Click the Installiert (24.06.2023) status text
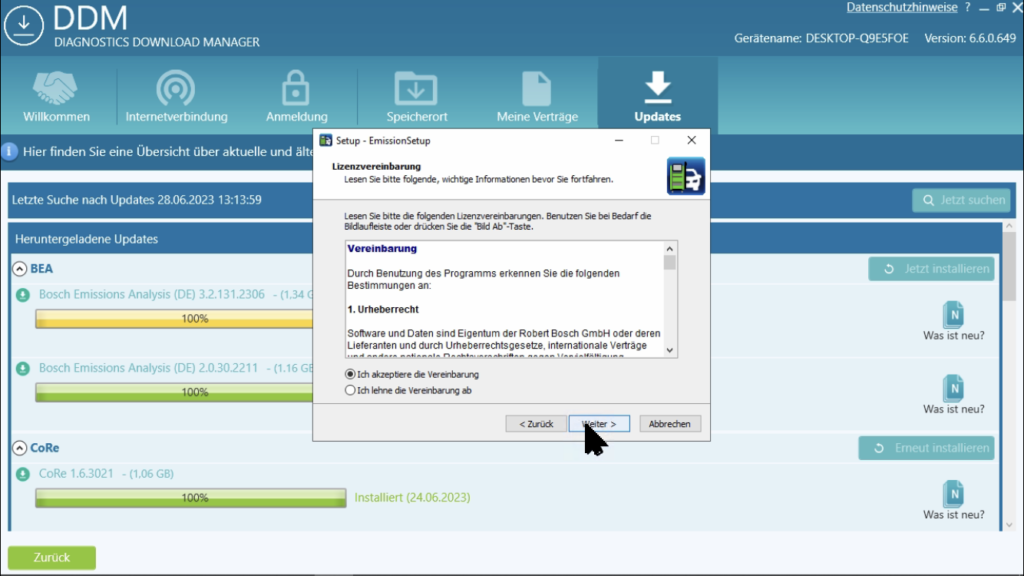The image size is (1024, 576). point(412,498)
